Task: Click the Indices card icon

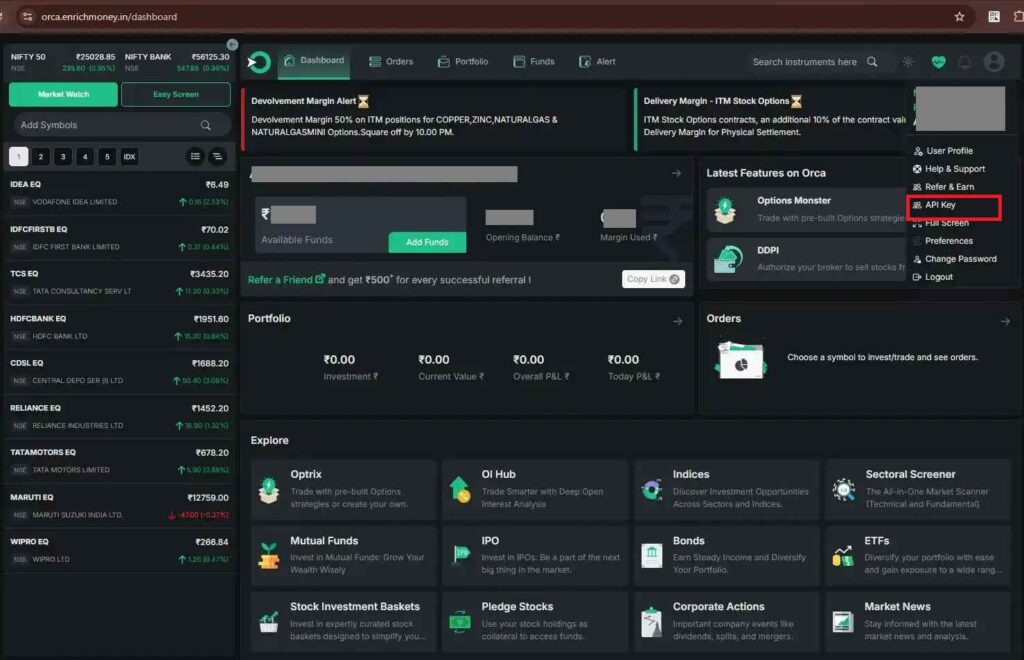Action: tap(652, 490)
